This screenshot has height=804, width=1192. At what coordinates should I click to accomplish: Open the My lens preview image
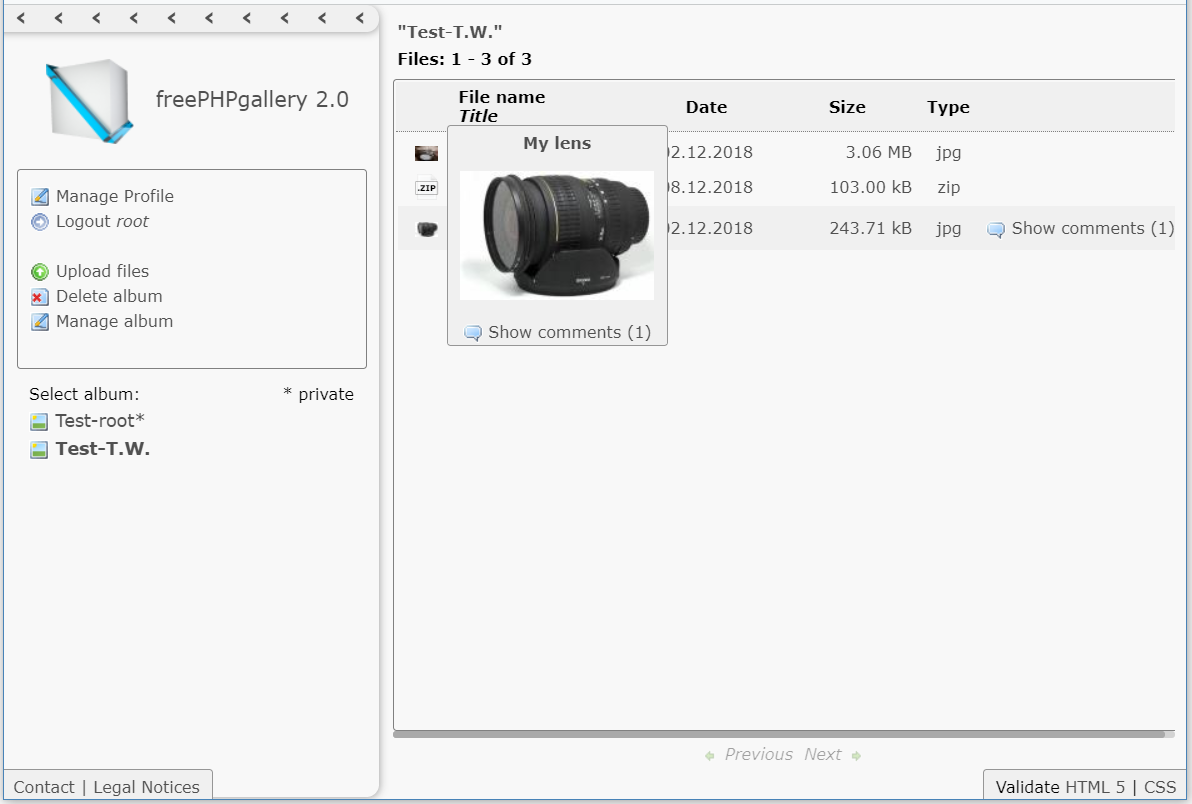[557, 237]
